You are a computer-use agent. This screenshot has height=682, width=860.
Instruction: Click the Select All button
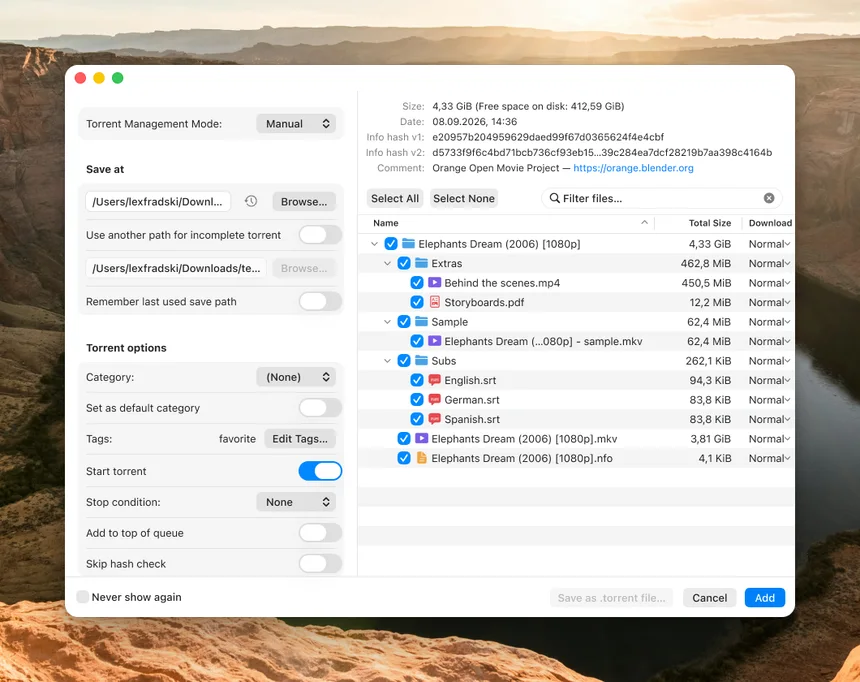tap(395, 198)
